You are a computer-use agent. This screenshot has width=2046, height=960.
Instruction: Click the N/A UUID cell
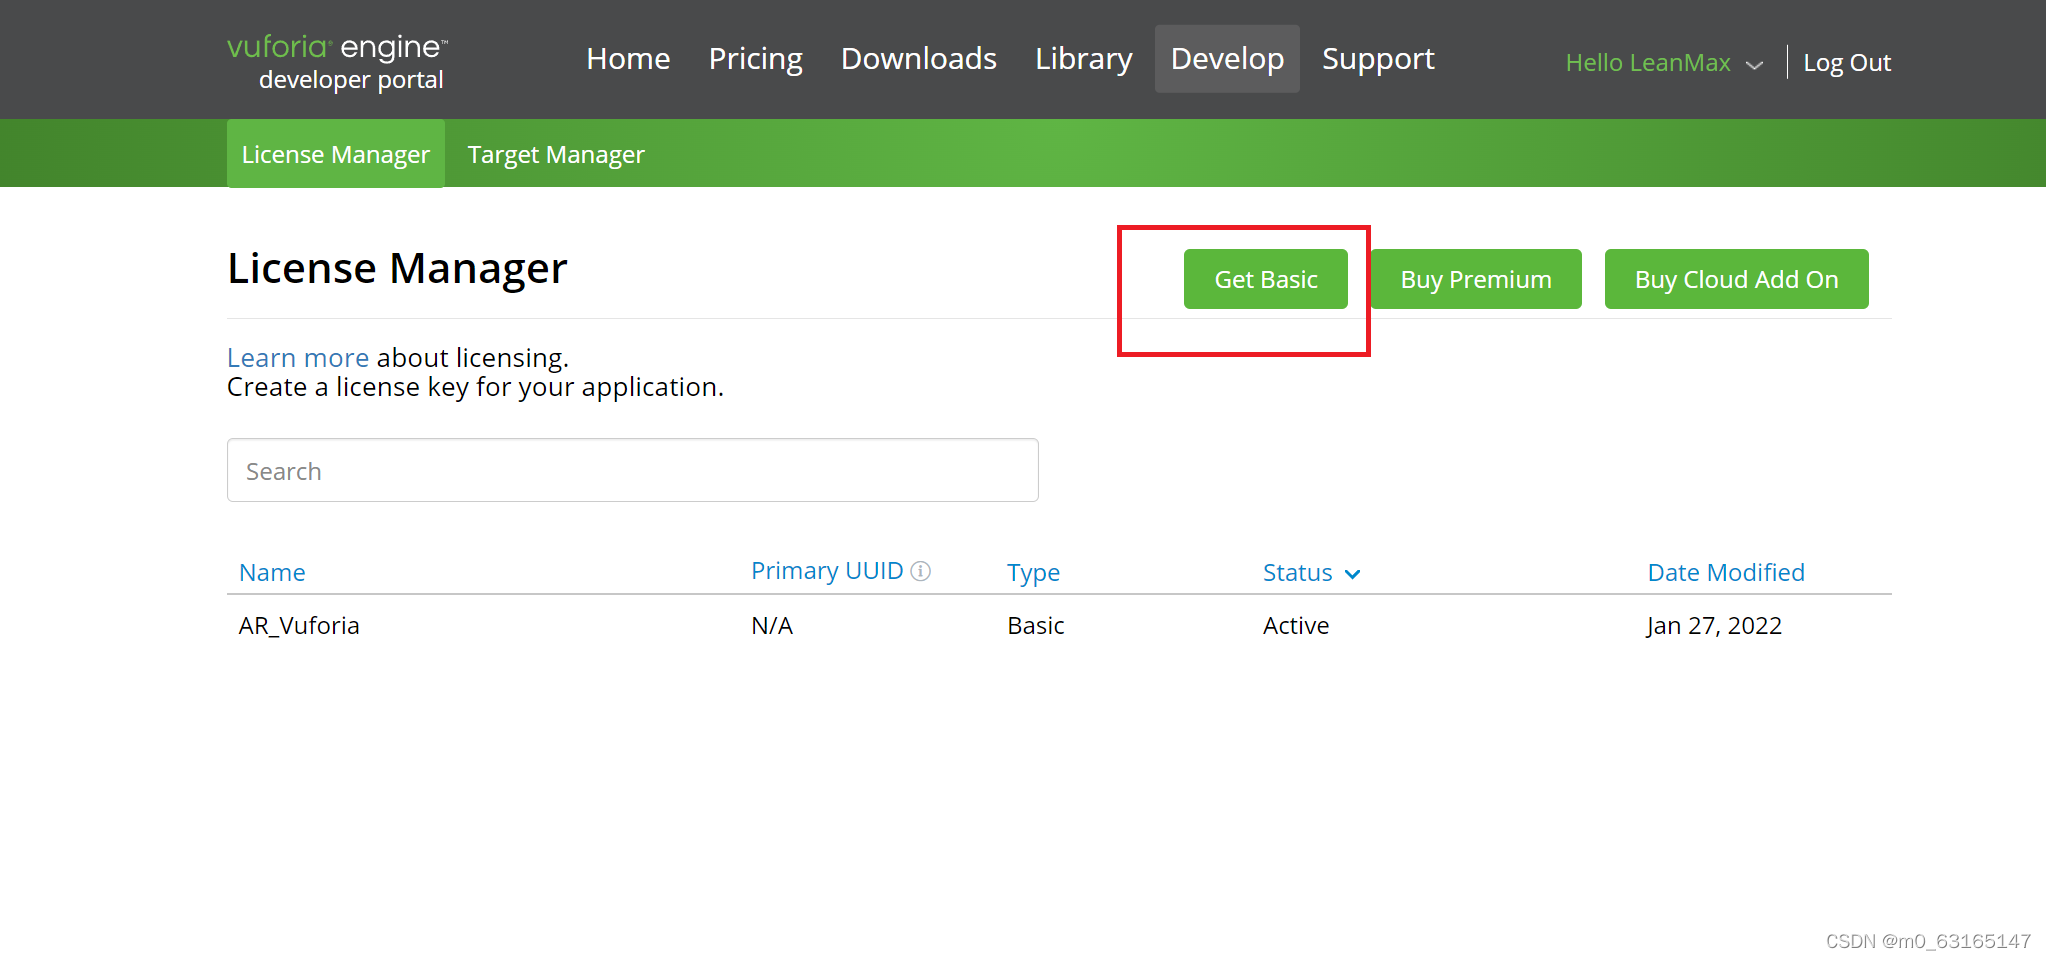click(x=772, y=626)
